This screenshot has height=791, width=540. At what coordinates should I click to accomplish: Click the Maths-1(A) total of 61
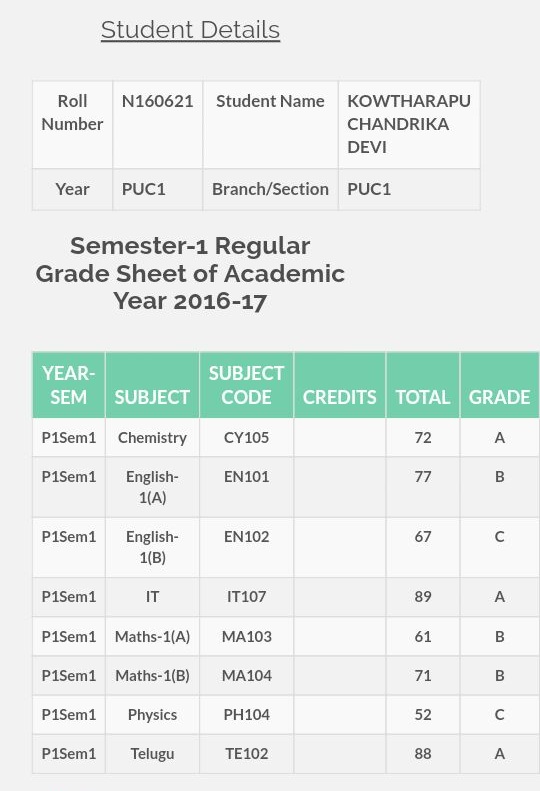(423, 637)
